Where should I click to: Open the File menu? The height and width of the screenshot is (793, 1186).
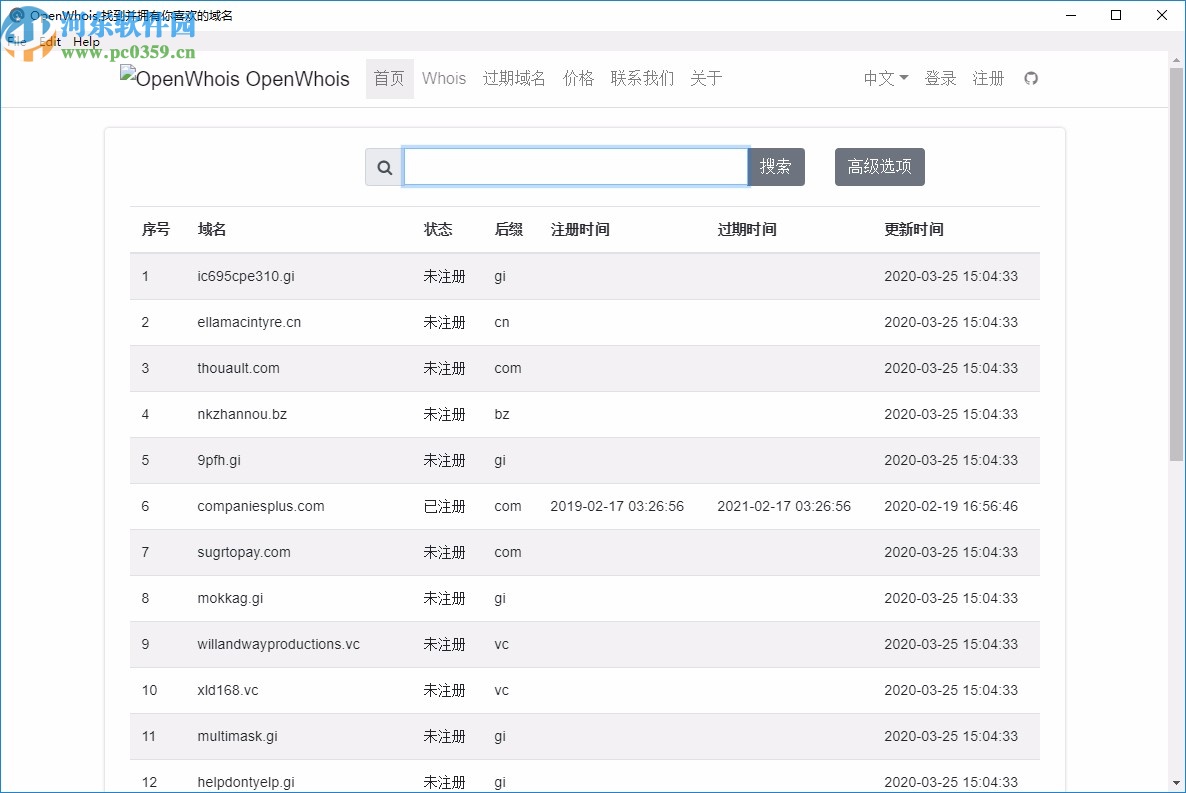click(17, 41)
